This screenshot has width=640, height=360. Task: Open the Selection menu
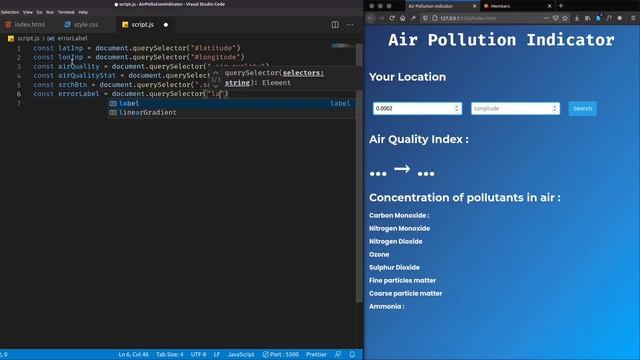click(x=10, y=12)
